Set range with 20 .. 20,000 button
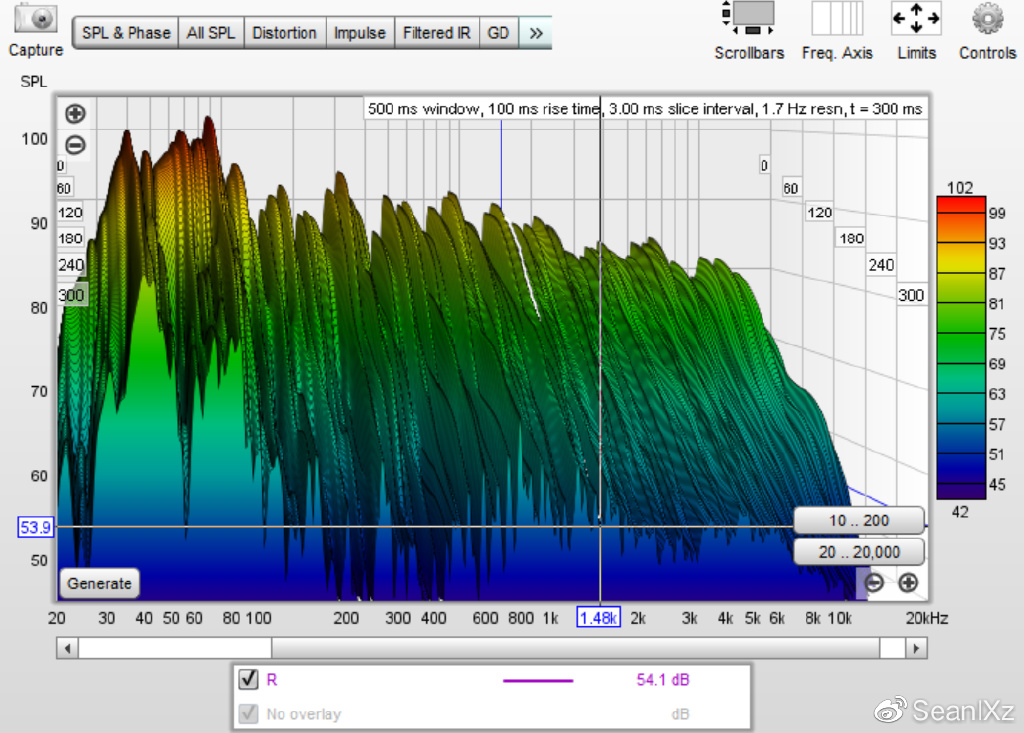1024x733 pixels. pos(859,552)
